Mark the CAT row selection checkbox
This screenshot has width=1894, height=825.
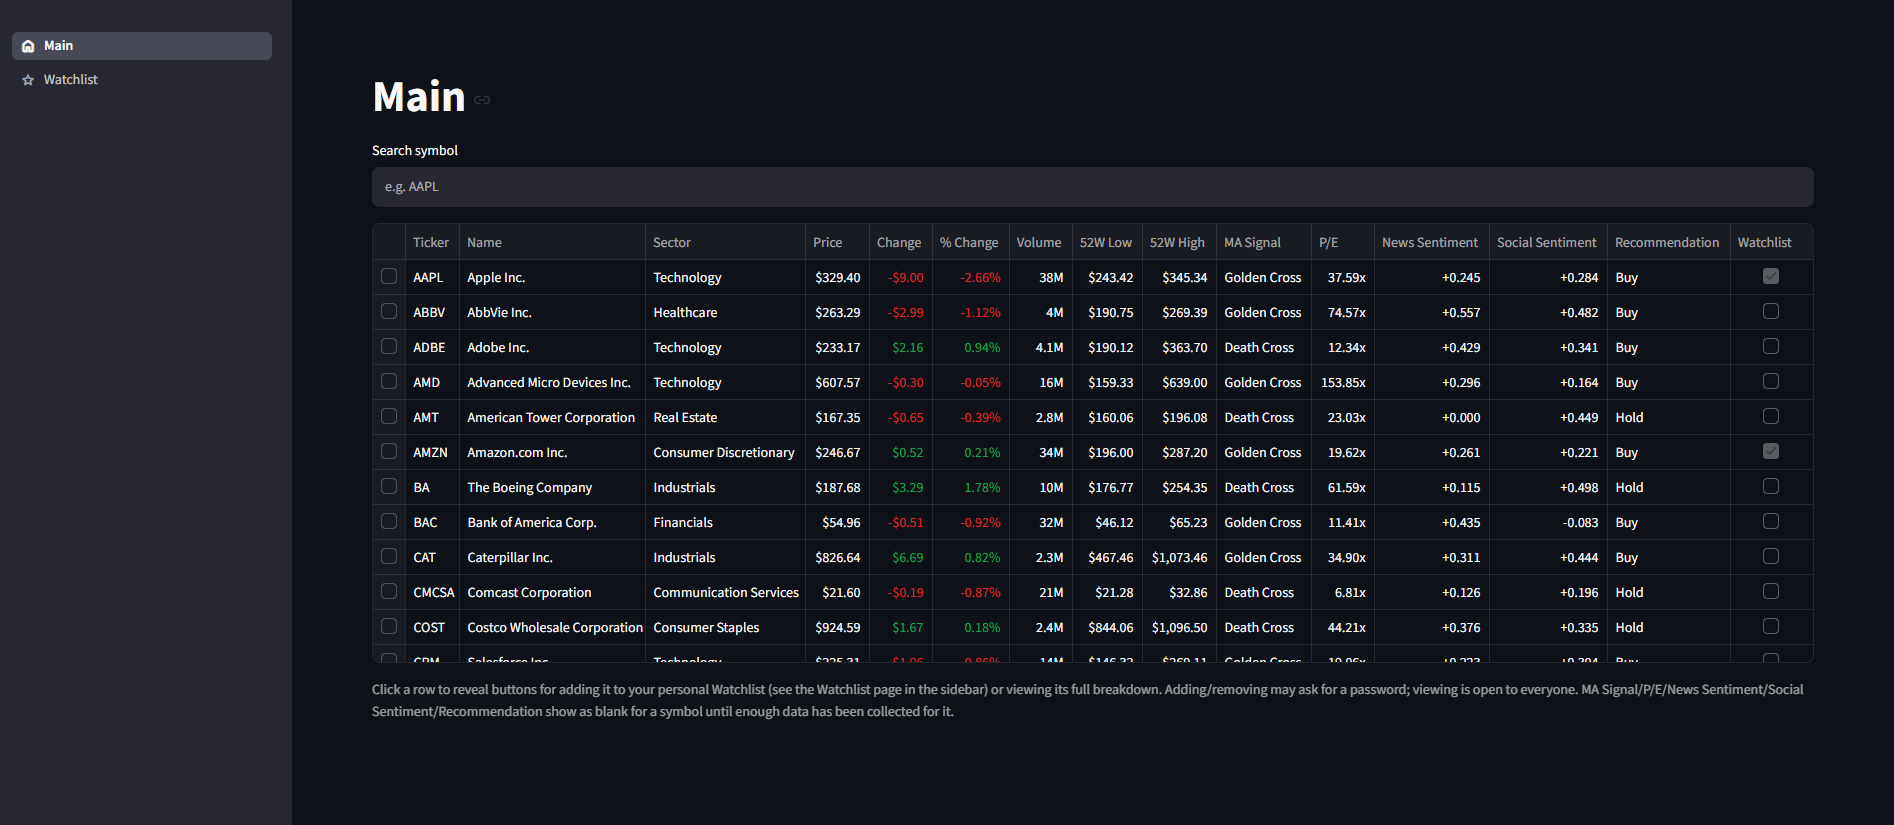pos(389,557)
